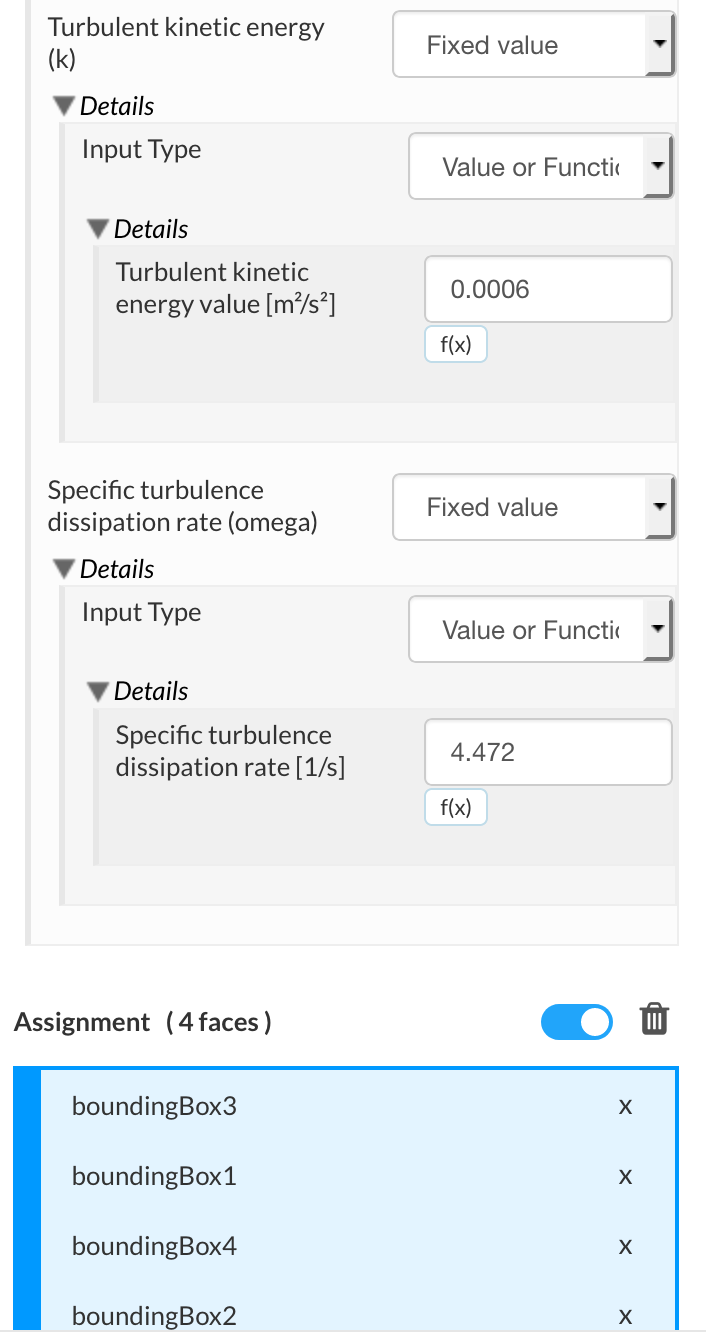
Task: Remove boundingBox1 from assignment
Action: pyautogui.click(x=625, y=1177)
